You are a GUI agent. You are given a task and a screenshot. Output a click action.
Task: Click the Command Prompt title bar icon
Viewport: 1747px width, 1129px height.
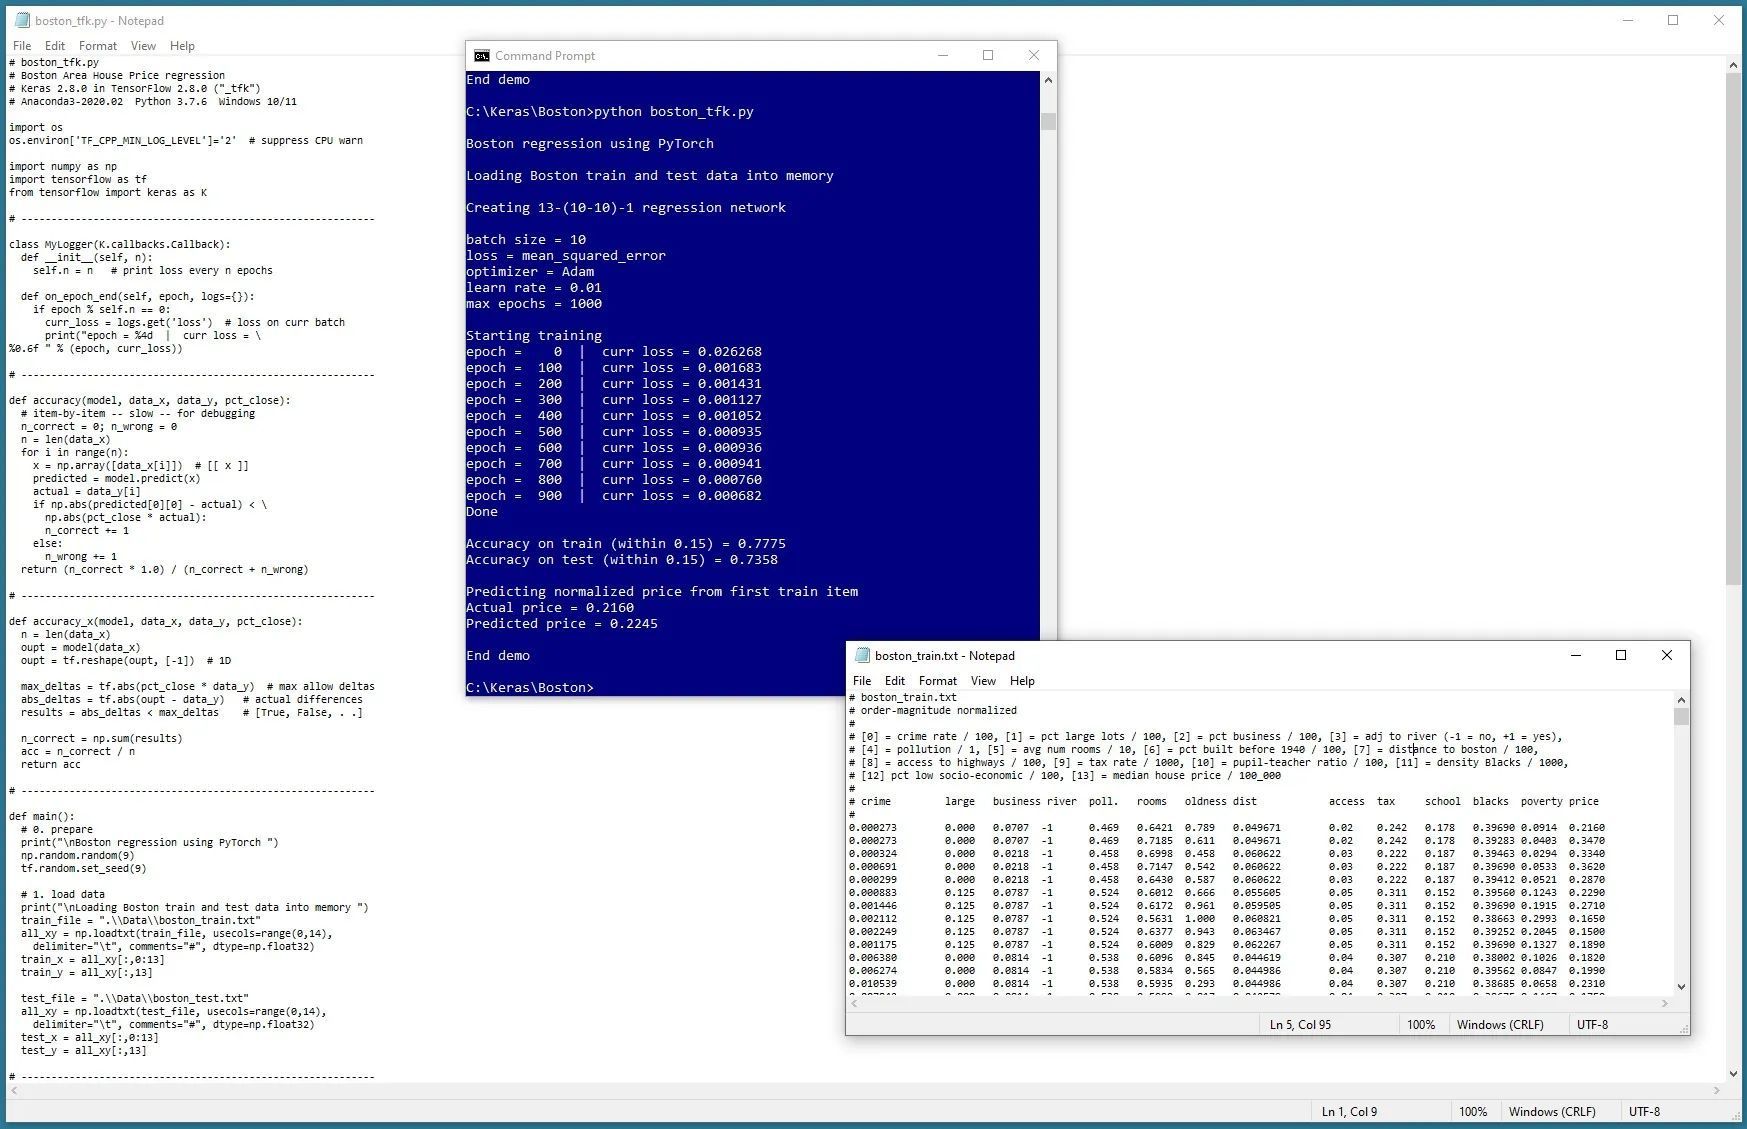482,56
